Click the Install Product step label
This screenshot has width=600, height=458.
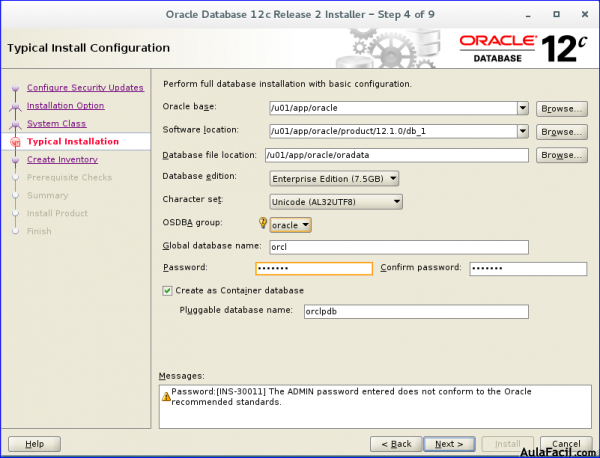pyautogui.click(x=57, y=214)
